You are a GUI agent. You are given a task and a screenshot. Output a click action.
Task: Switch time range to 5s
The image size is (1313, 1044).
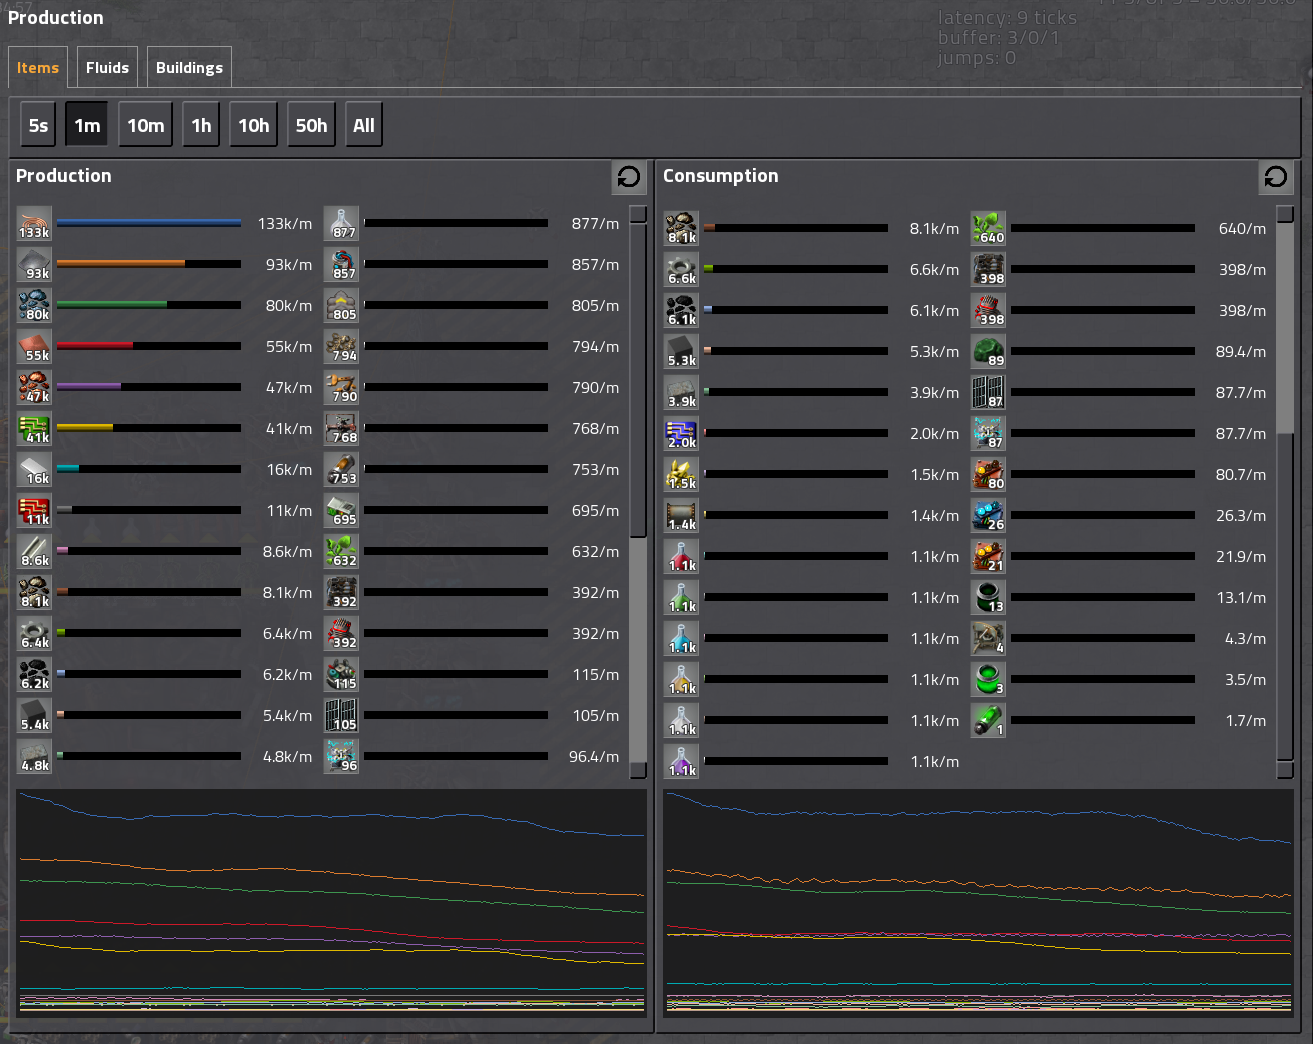click(38, 126)
